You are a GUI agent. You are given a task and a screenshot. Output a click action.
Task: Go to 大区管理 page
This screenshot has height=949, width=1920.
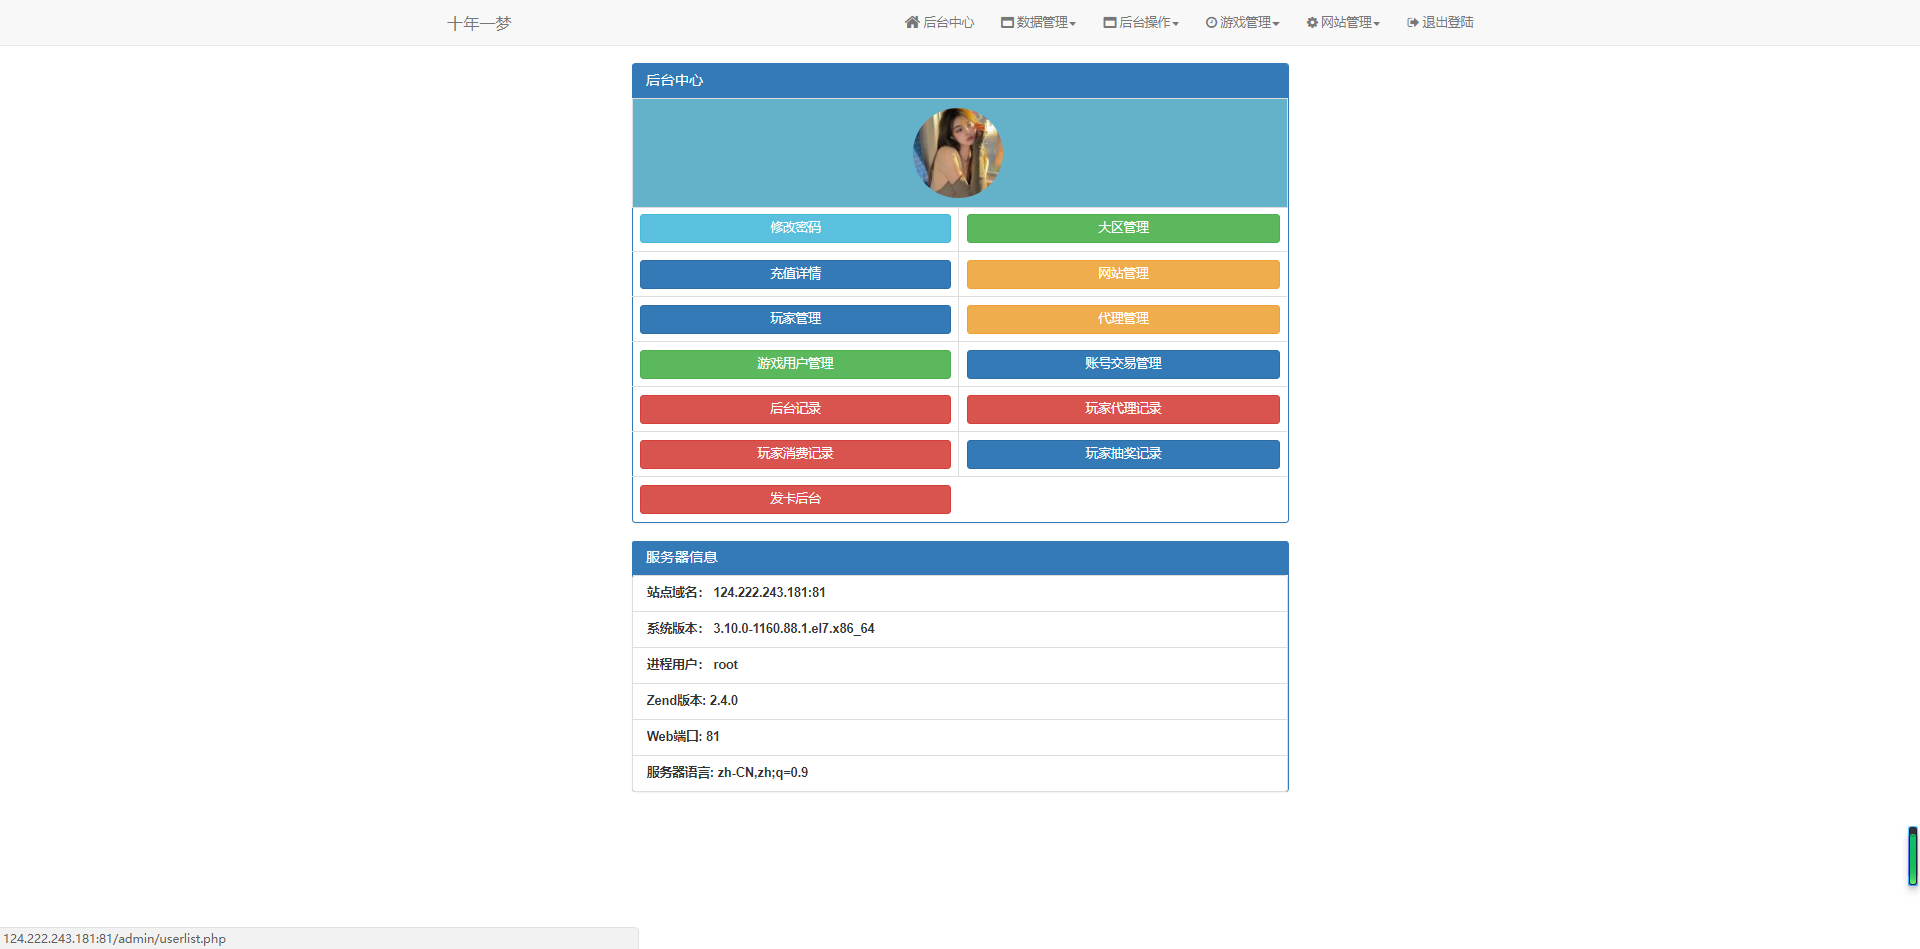click(x=1123, y=228)
